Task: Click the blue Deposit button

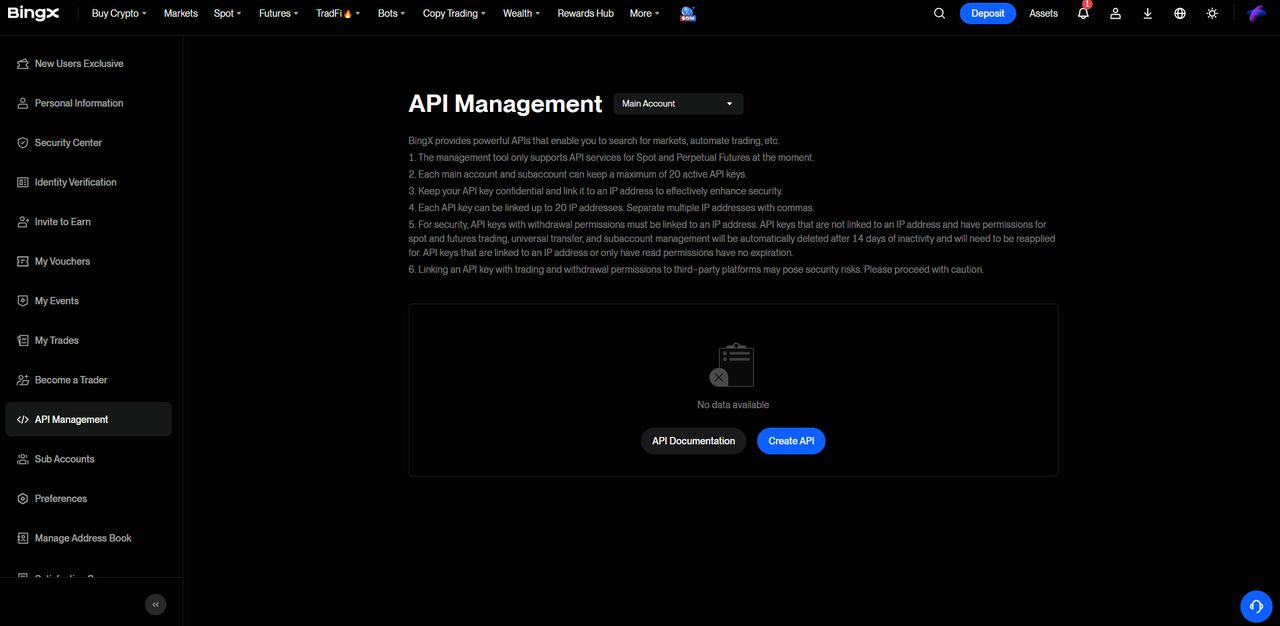Action: tap(988, 13)
